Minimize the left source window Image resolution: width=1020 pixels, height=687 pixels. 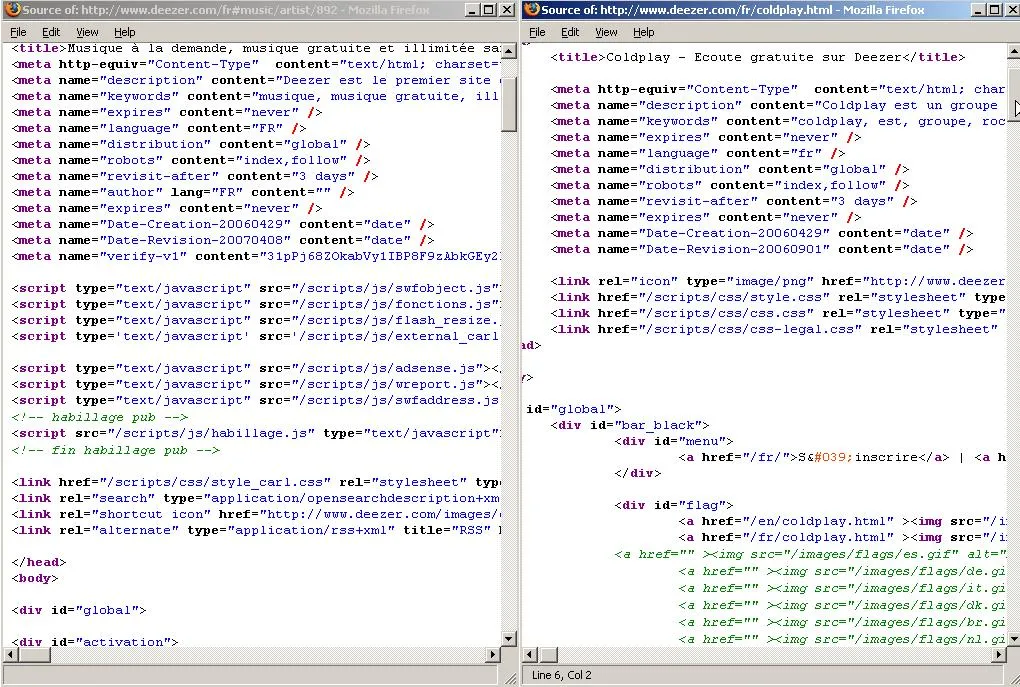[473, 10]
